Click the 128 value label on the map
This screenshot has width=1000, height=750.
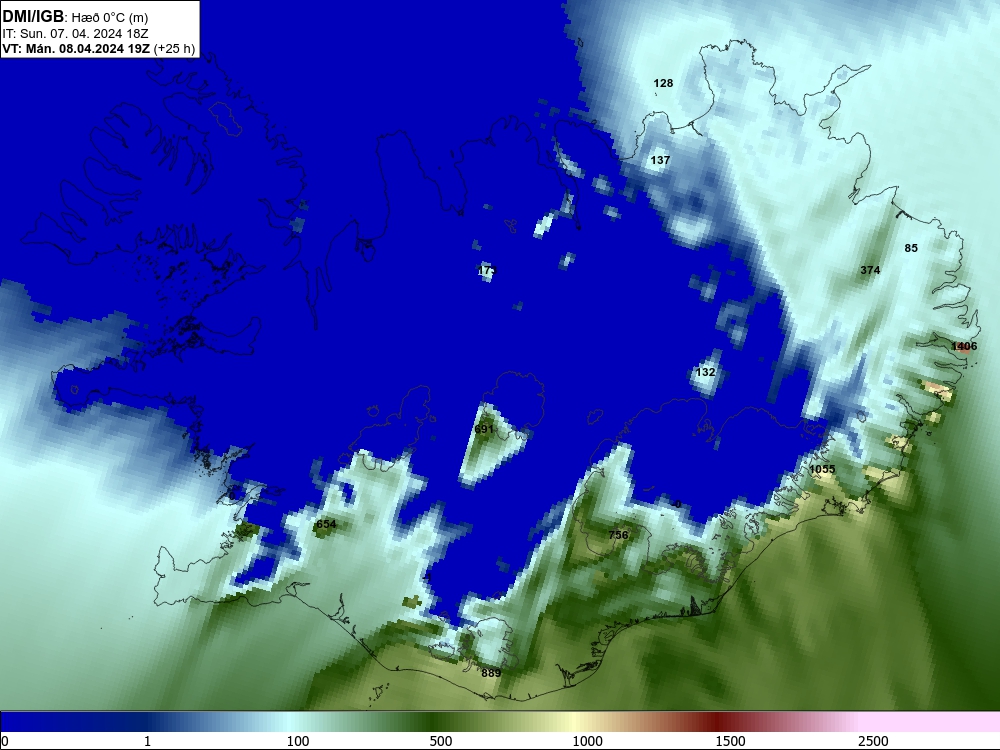pyautogui.click(x=663, y=83)
